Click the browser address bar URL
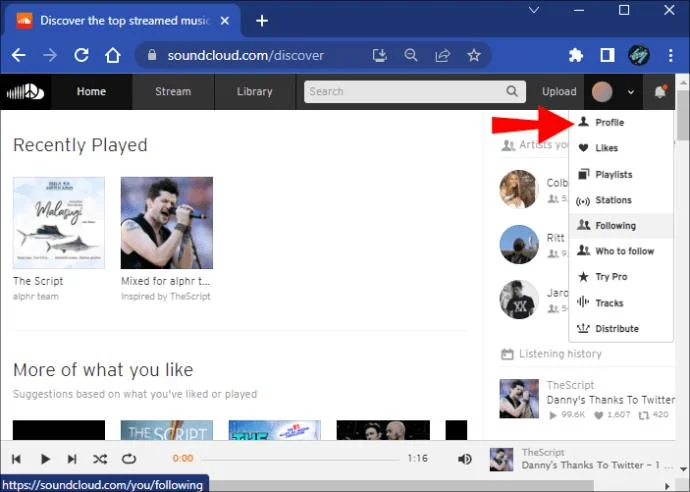The height and width of the screenshot is (492, 690). (x=246, y=55)
